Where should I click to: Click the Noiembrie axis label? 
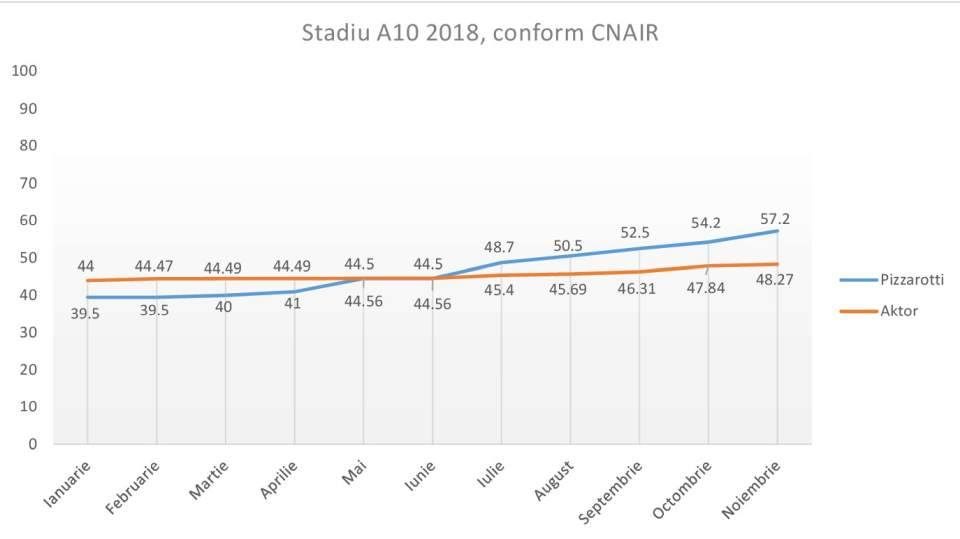pyautogui.click(x=751, y=490)
